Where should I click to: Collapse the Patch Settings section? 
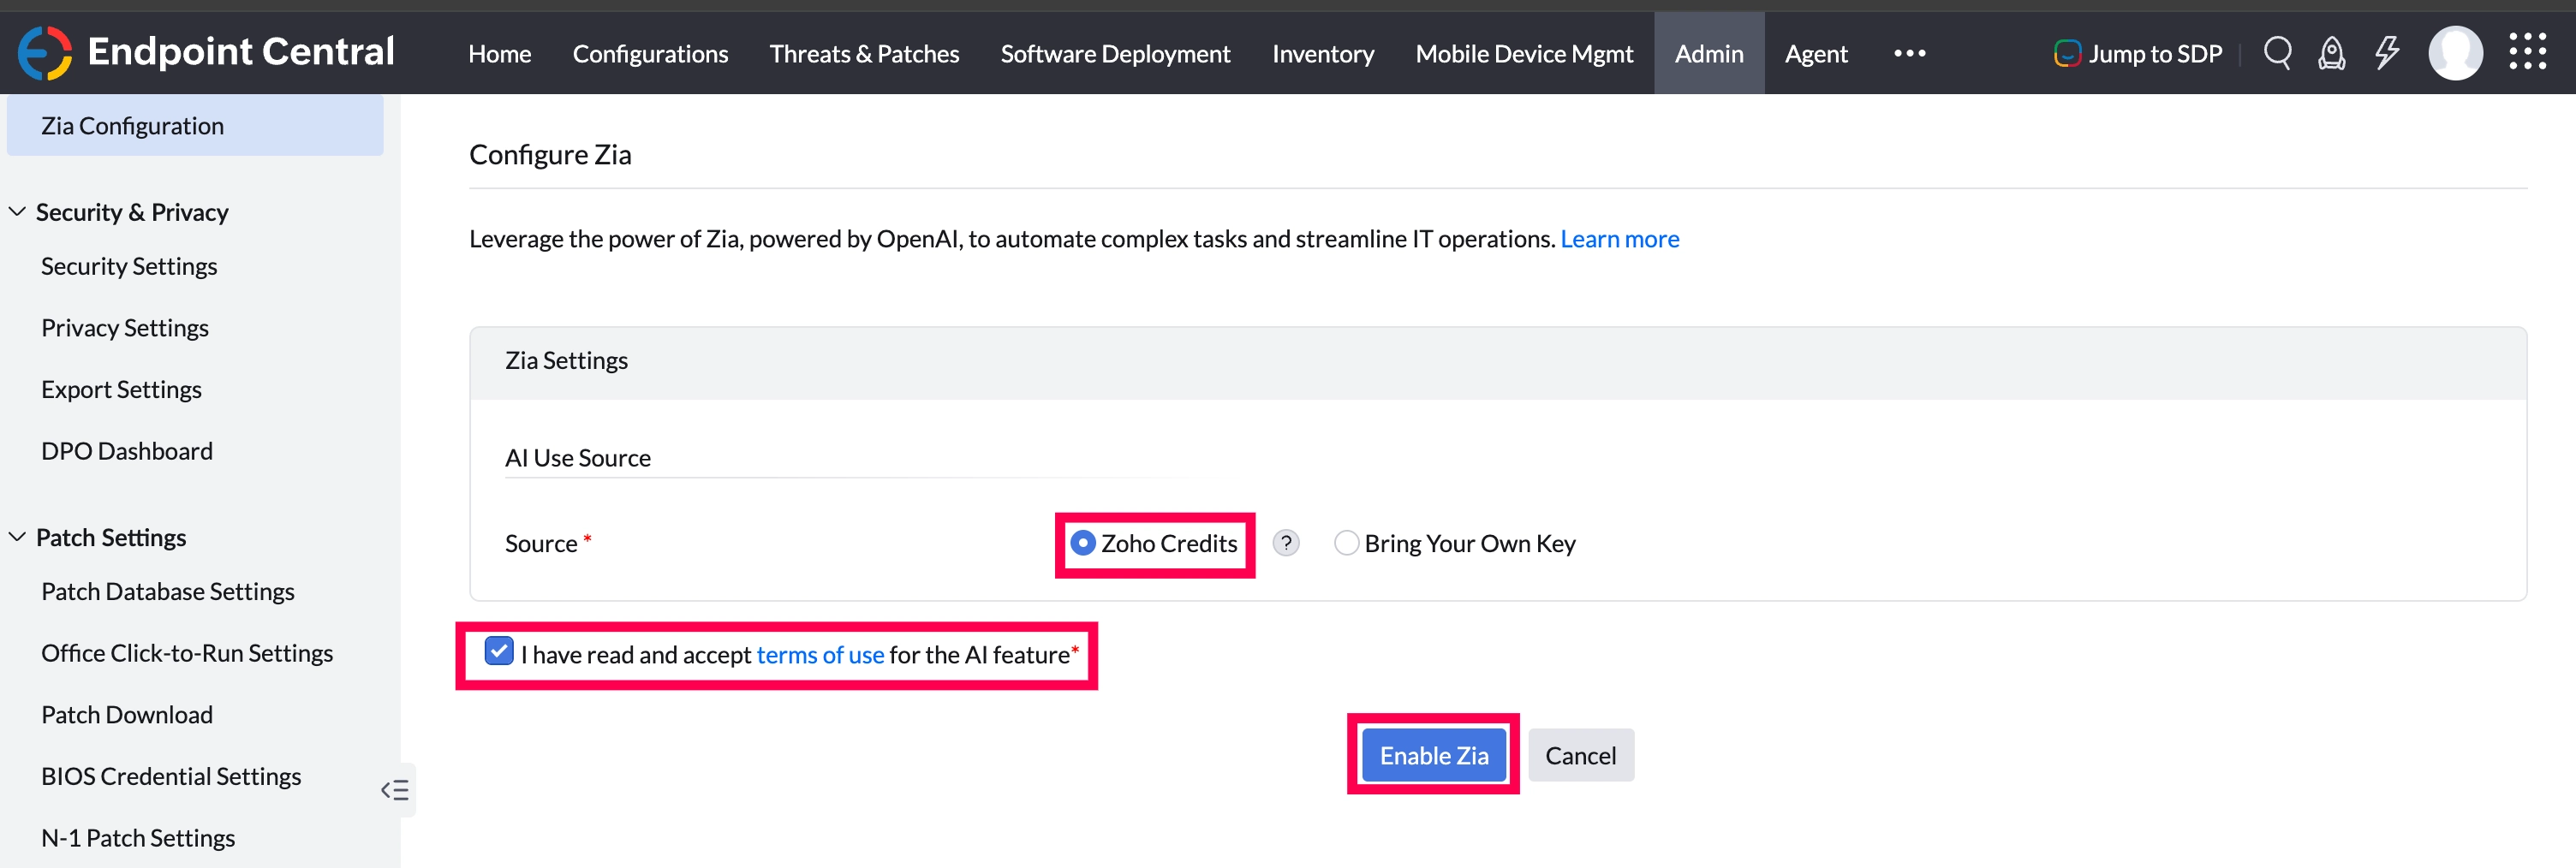(x=17, y=537)
